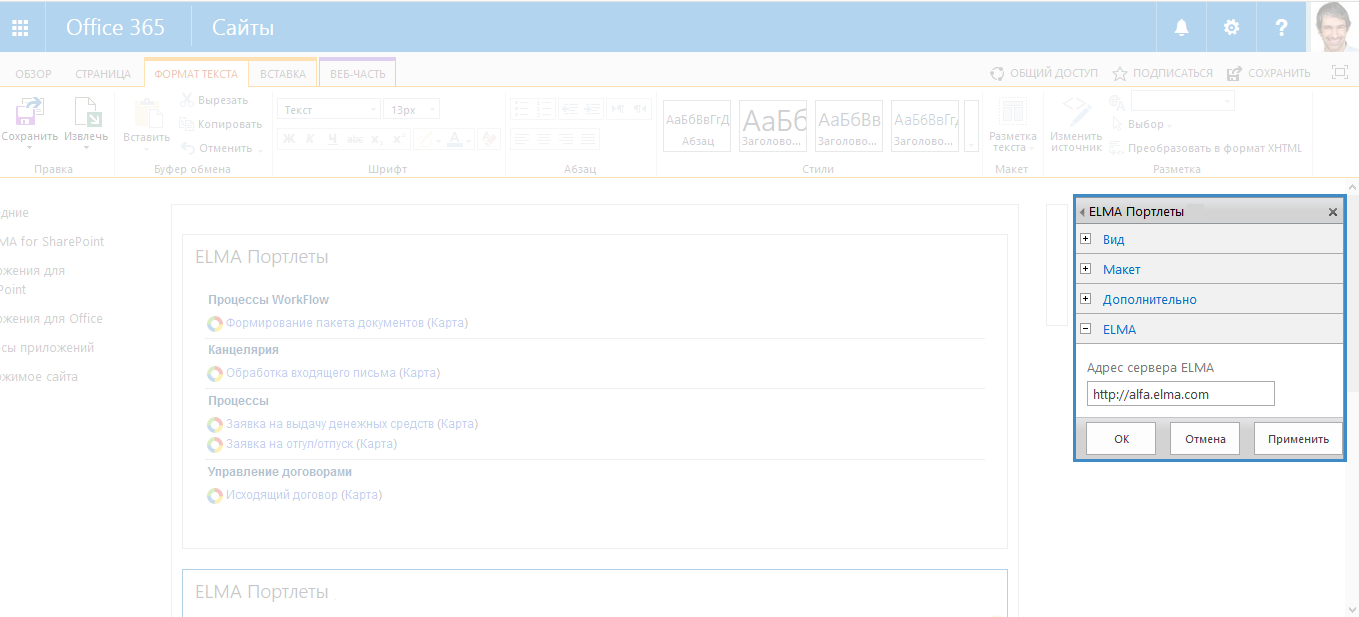The height and width of the screenshot is (617, 1359).
Task: Toggle the focus on content icon
Action: coord(1340,72)
